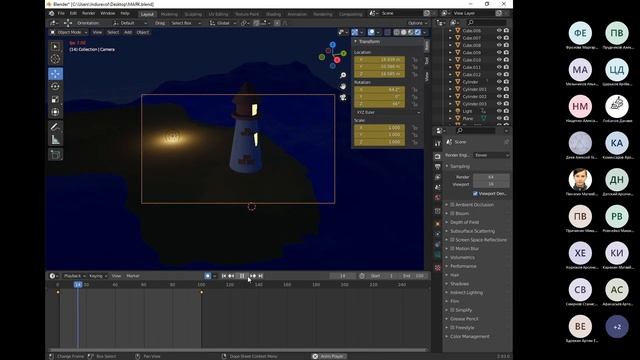
Task: Open the Edit menu
Action: [x=73, y=13]
